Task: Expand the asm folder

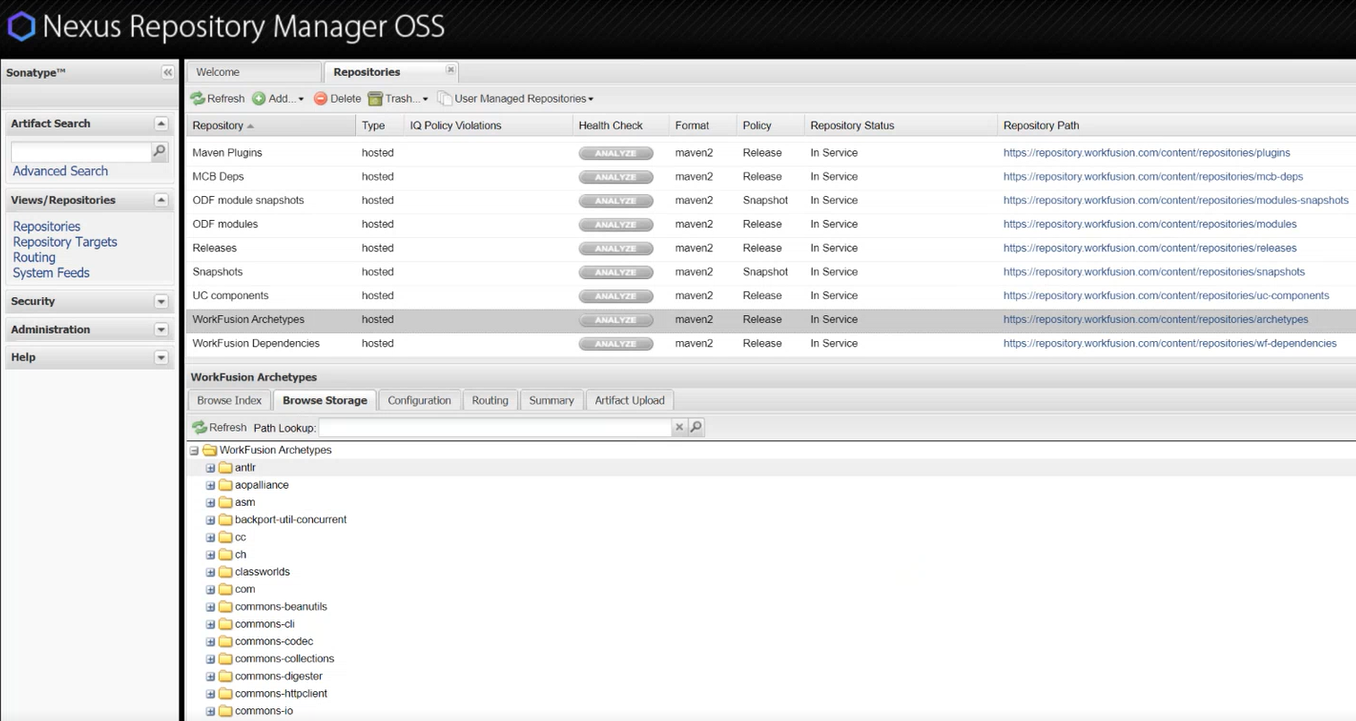Action: (x=210, y=502)
